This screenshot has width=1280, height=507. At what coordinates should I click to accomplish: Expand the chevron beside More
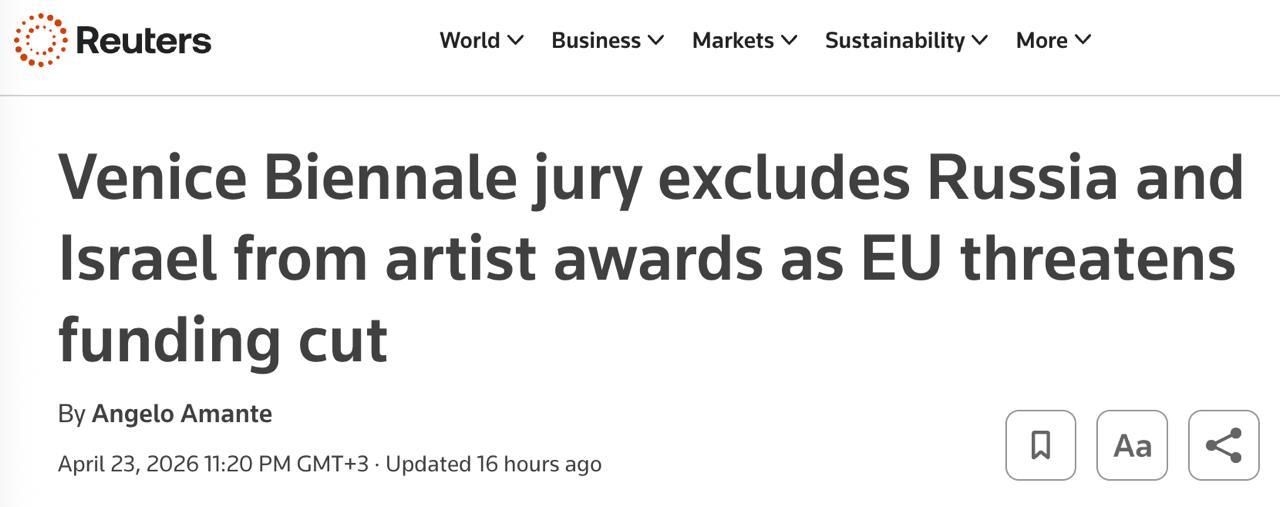tap(1083, 41)
